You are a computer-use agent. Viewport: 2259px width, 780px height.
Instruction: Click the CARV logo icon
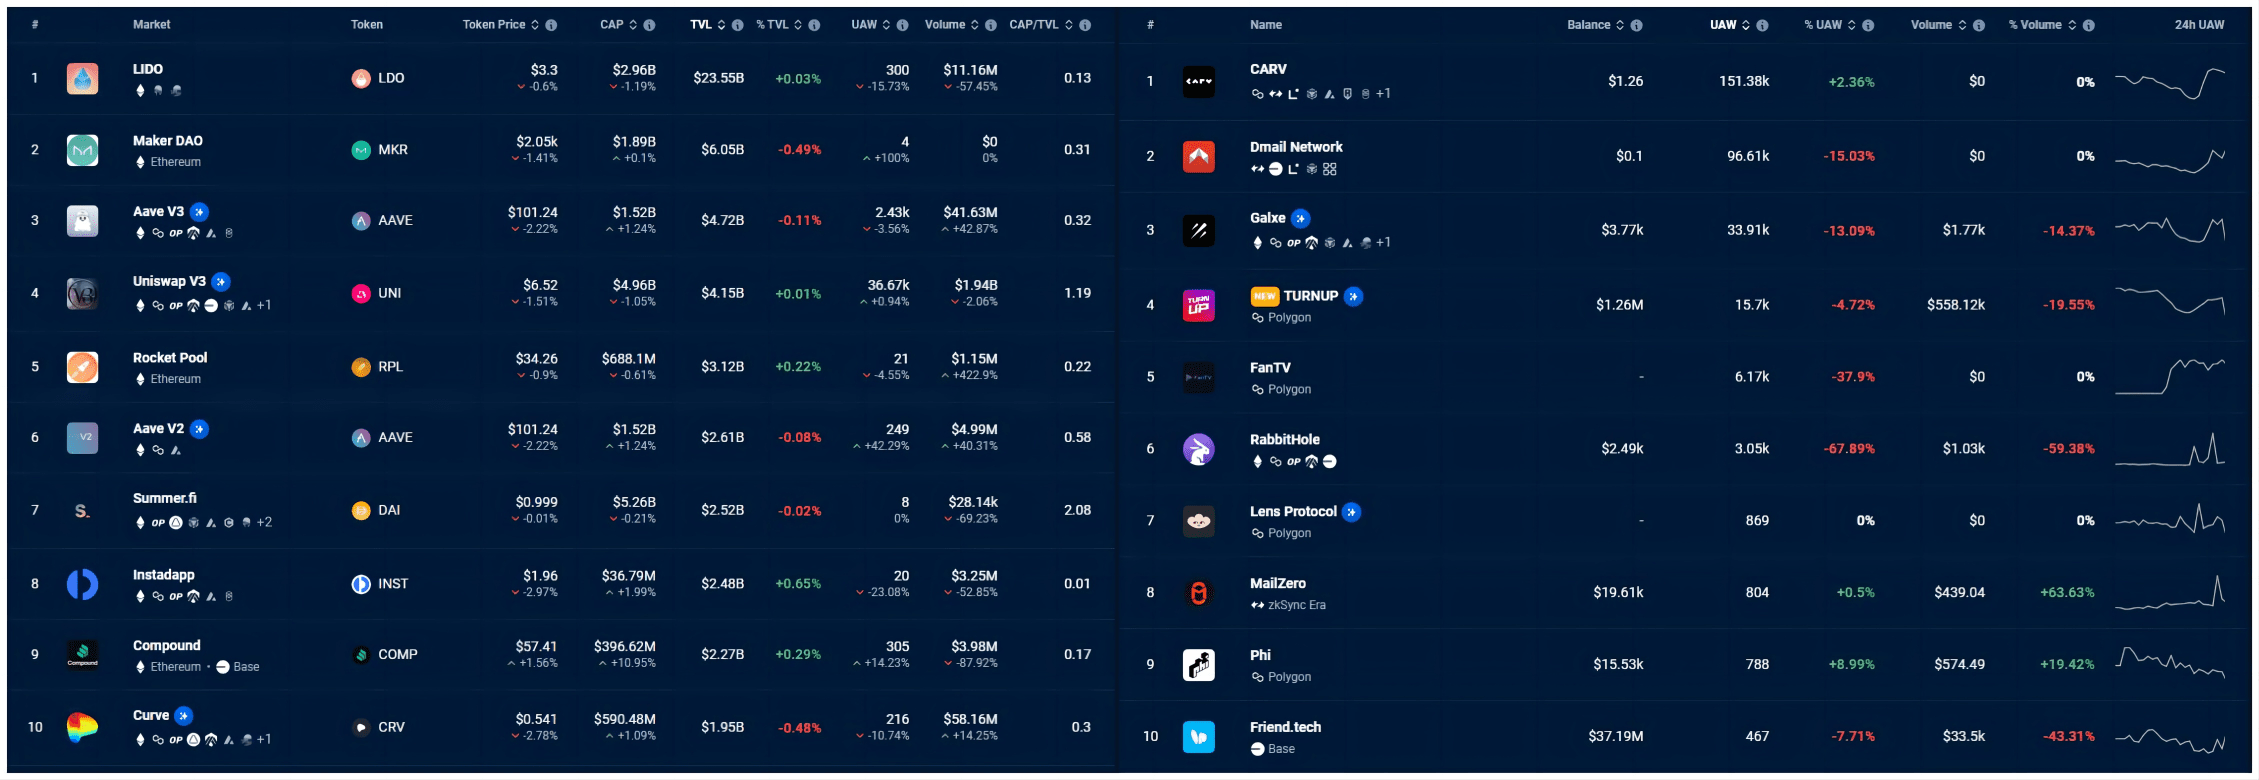[x=1199, y=81]
